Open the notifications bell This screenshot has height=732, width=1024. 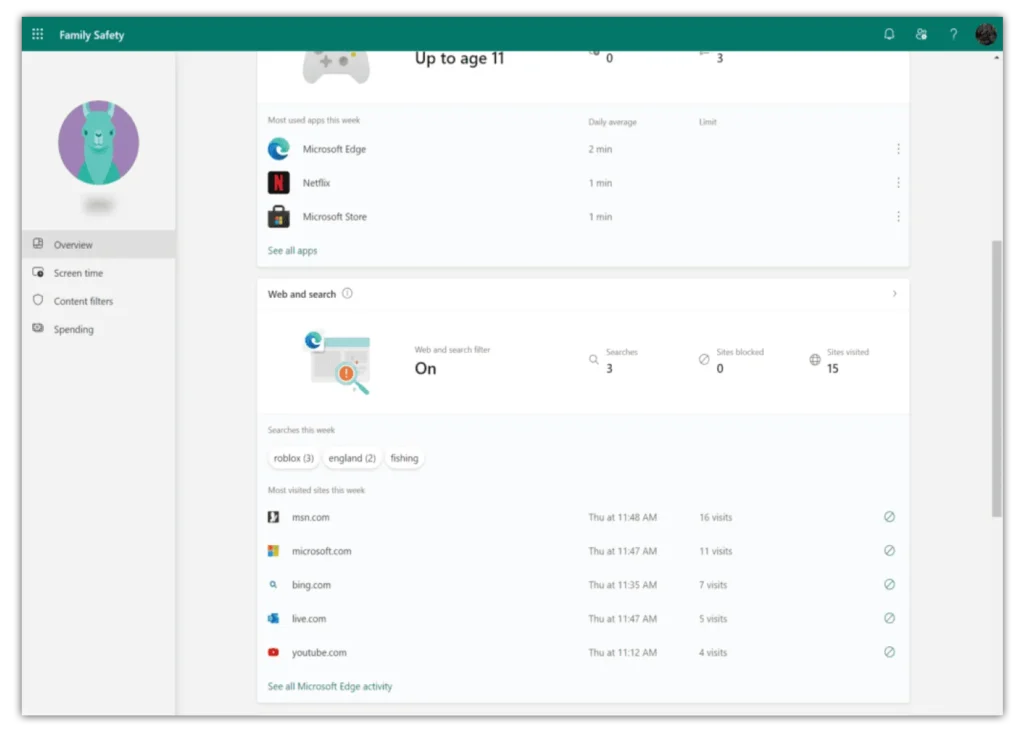[889, 34]
